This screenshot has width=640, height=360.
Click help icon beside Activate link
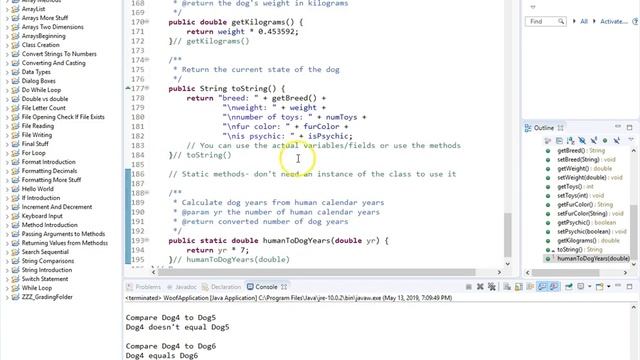tap(635, 21)
